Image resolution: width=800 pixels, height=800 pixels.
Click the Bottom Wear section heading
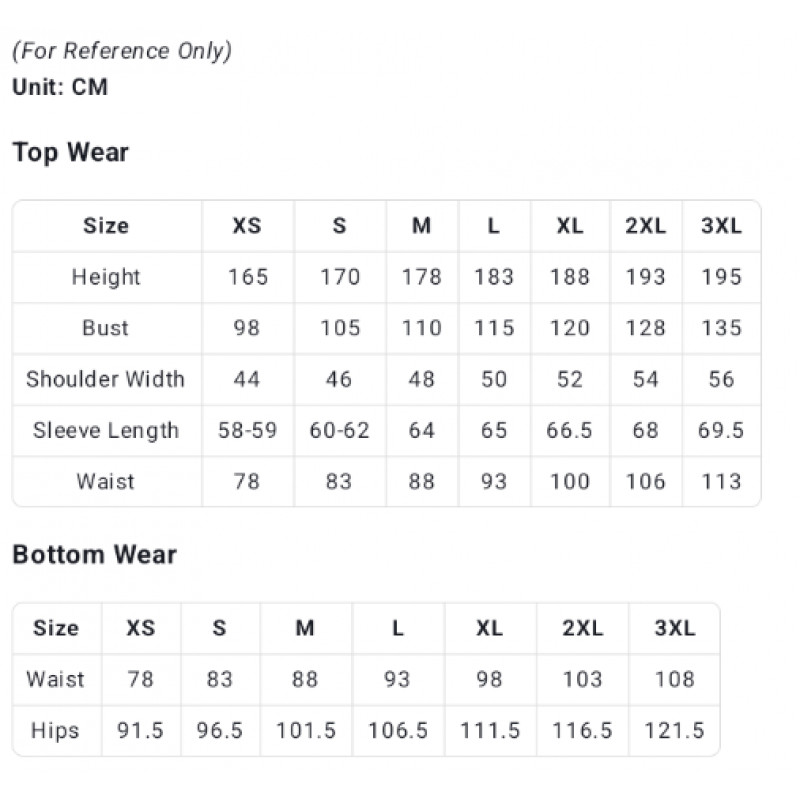(x=94, y=555)
